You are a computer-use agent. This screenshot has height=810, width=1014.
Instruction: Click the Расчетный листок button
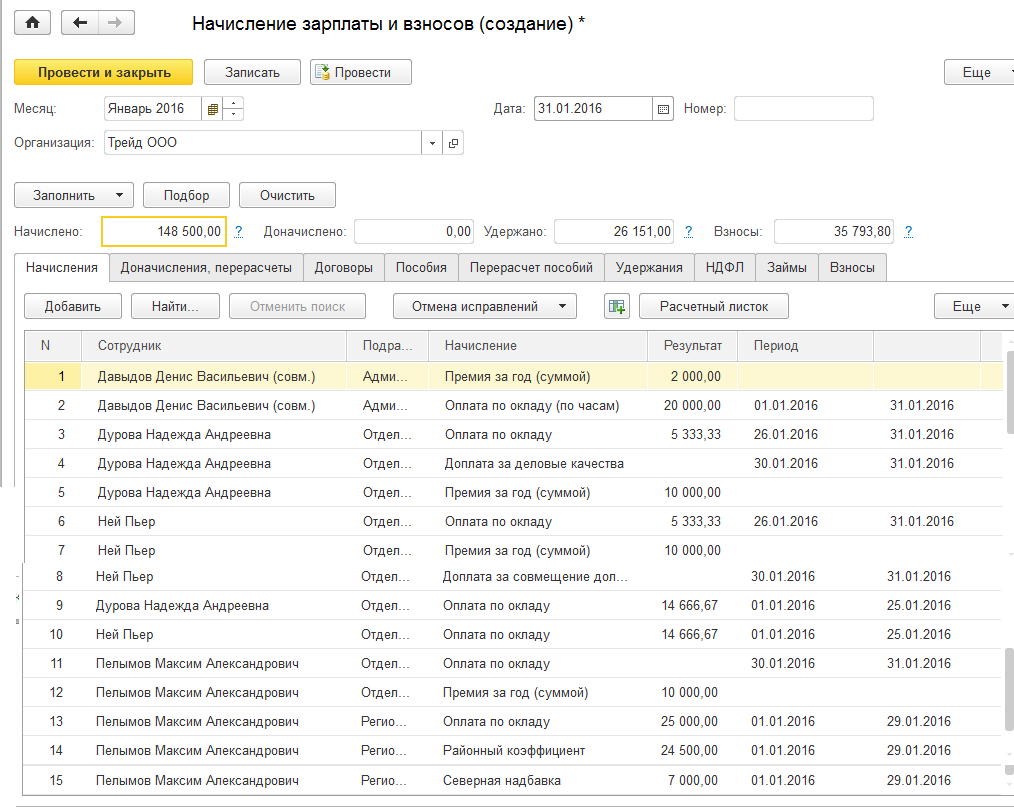714,306
